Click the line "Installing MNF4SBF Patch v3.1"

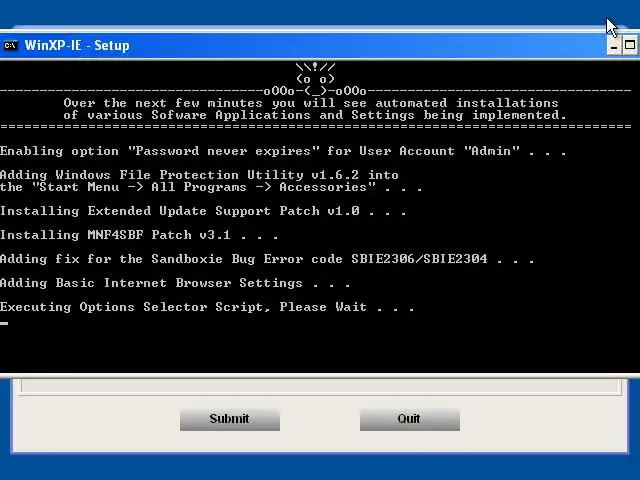point(139,235)
